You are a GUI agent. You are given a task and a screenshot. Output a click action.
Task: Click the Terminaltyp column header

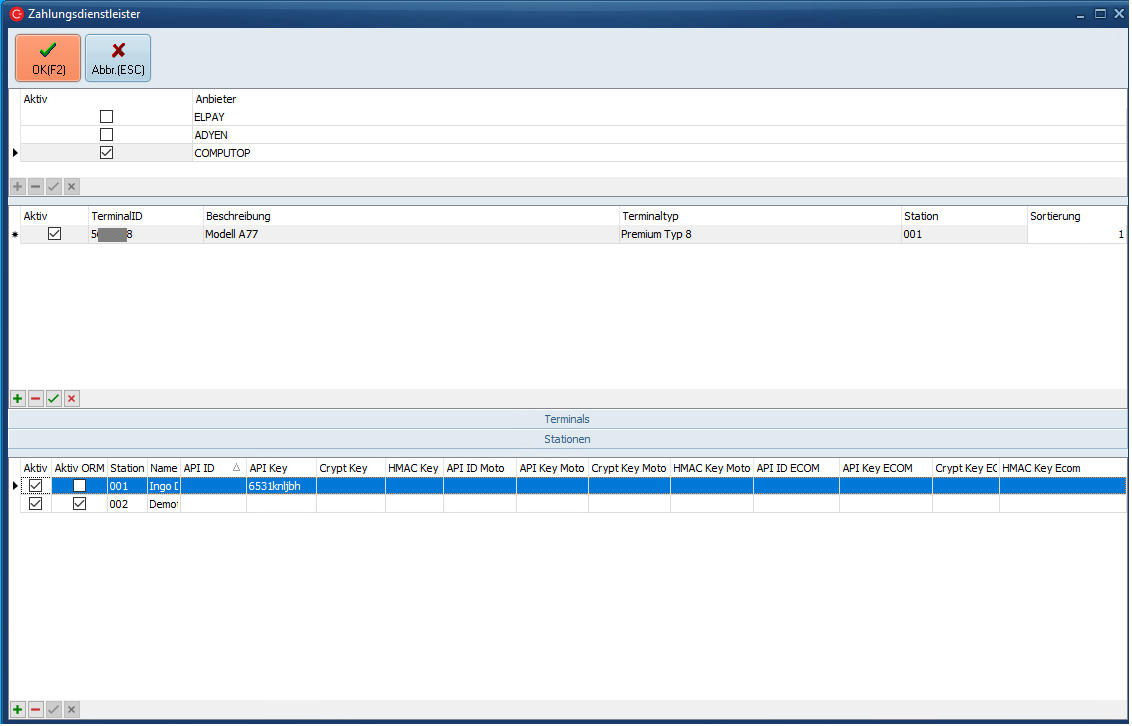[758, 216]
